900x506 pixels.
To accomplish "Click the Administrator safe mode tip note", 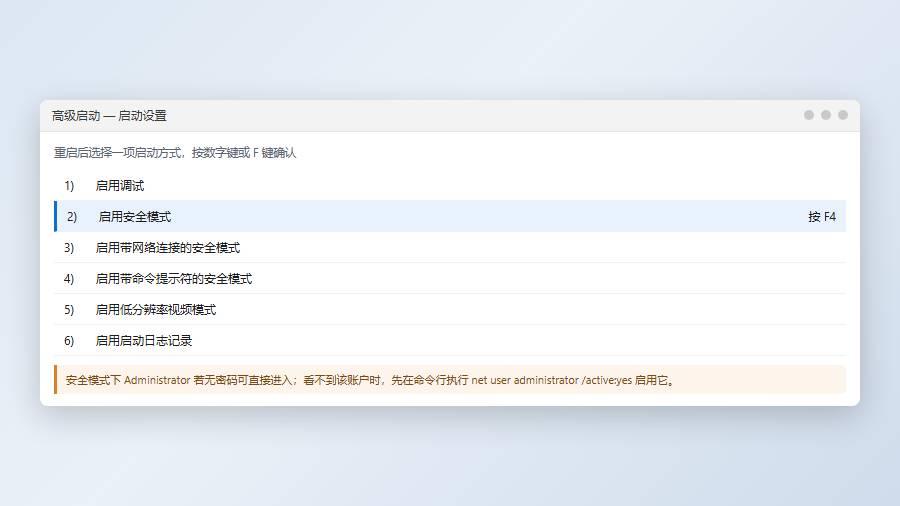I will [x=449, y=380].
